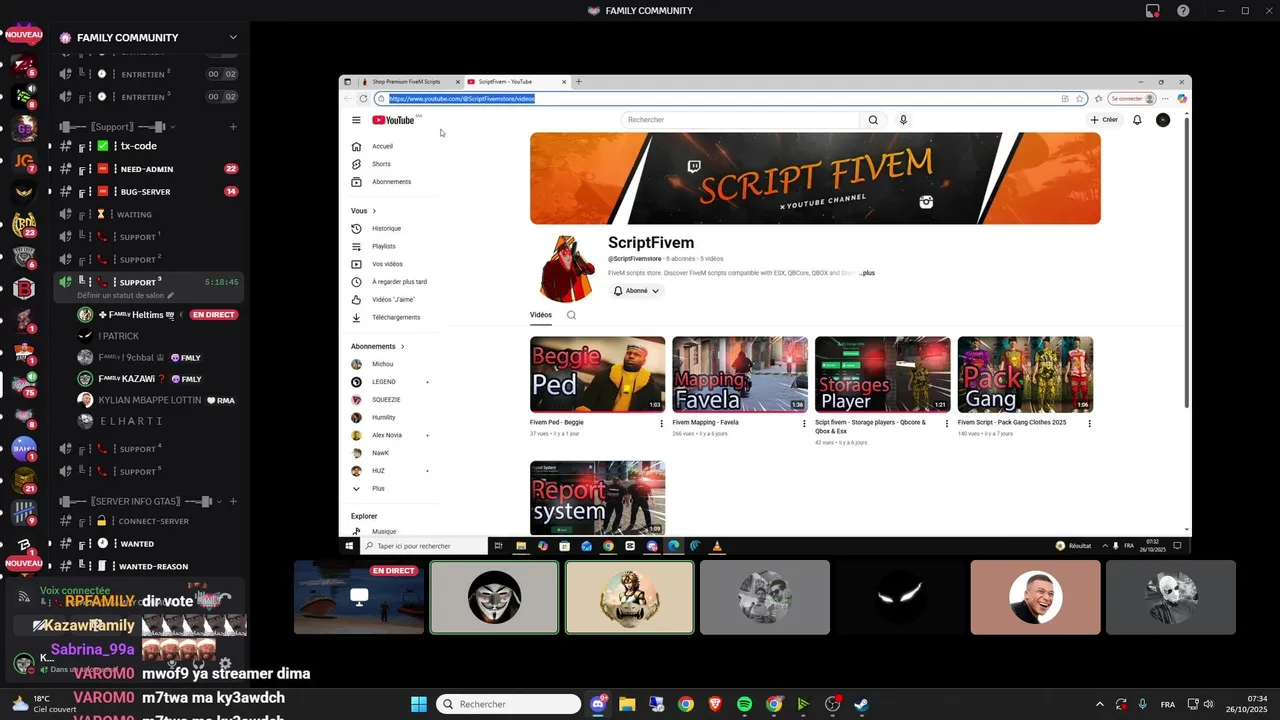The image size is (1280, 720).
Task: Click Définir un statut de salon
Action: [x=126, y=296]
